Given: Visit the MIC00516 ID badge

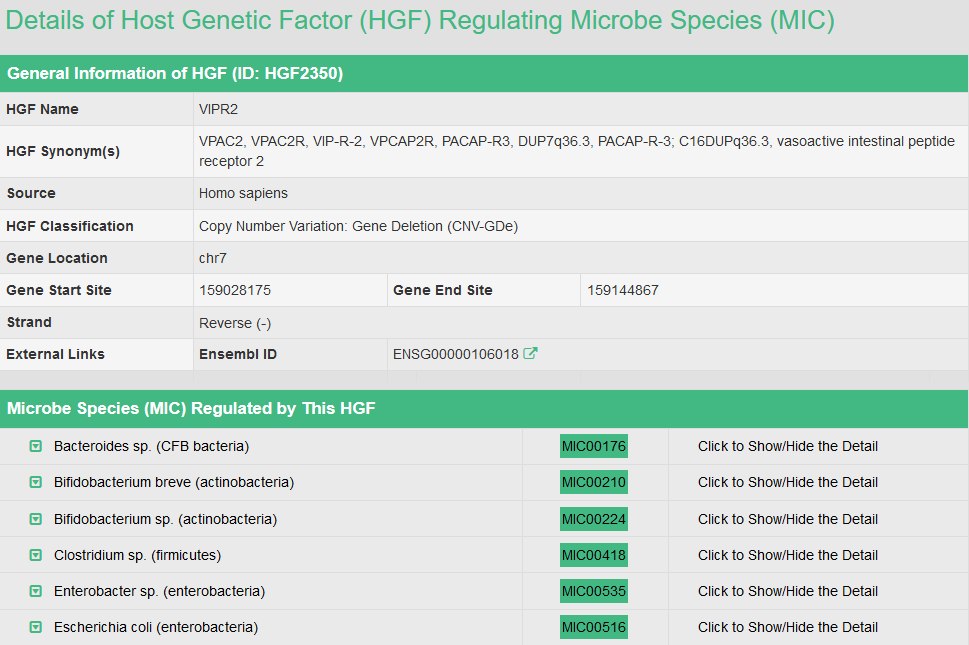Looking at the screenshot, I should click(593, 627).
